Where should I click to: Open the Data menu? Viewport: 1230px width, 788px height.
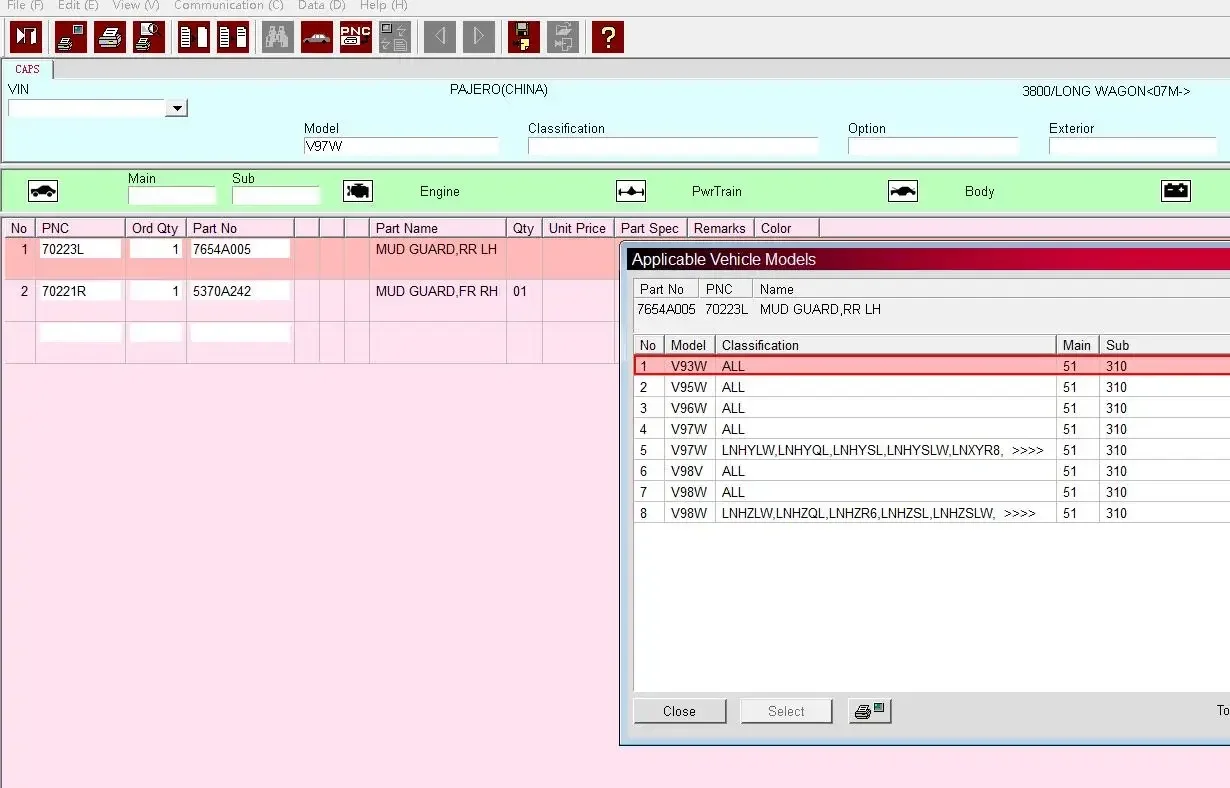(x=322, y=5)
